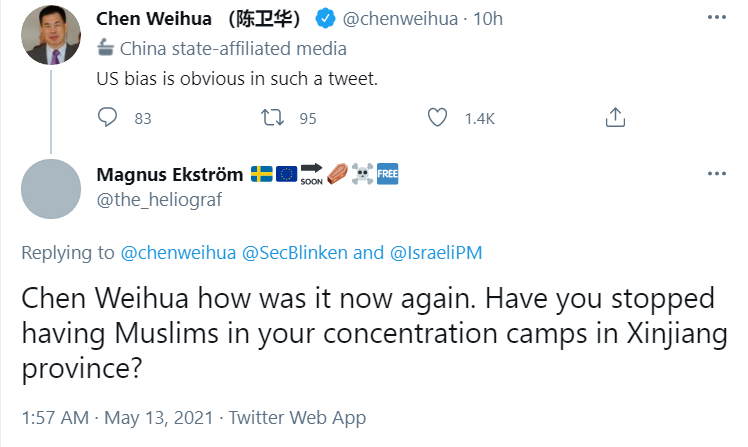748x447 pixels.
Task: Reply to Chen Weihua's tweet
Action: point(108,118)
